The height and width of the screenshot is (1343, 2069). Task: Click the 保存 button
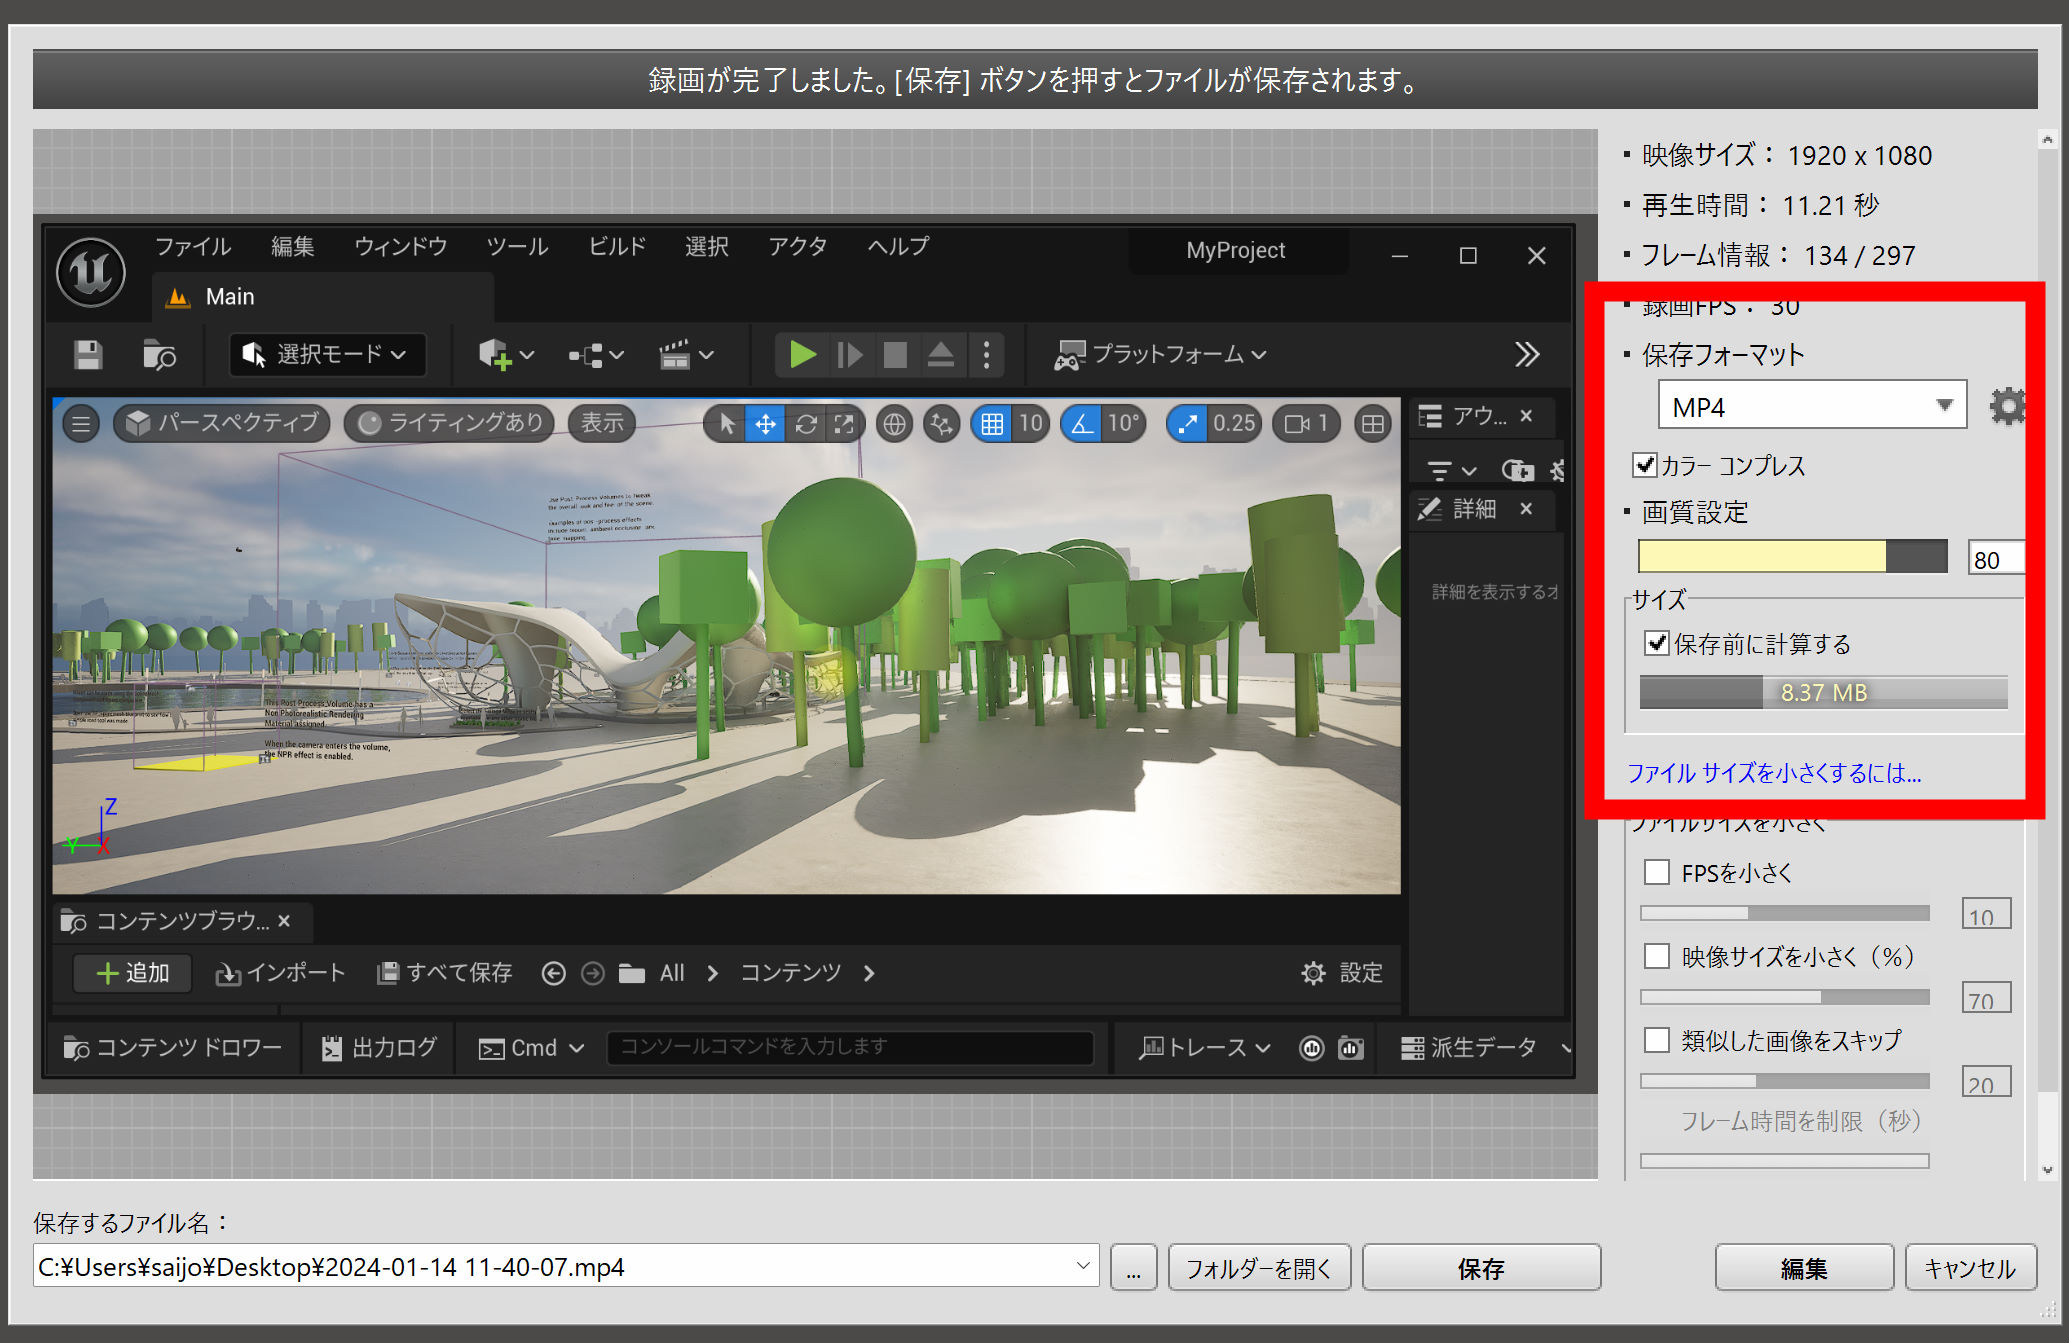[x=1480, y=1268]
